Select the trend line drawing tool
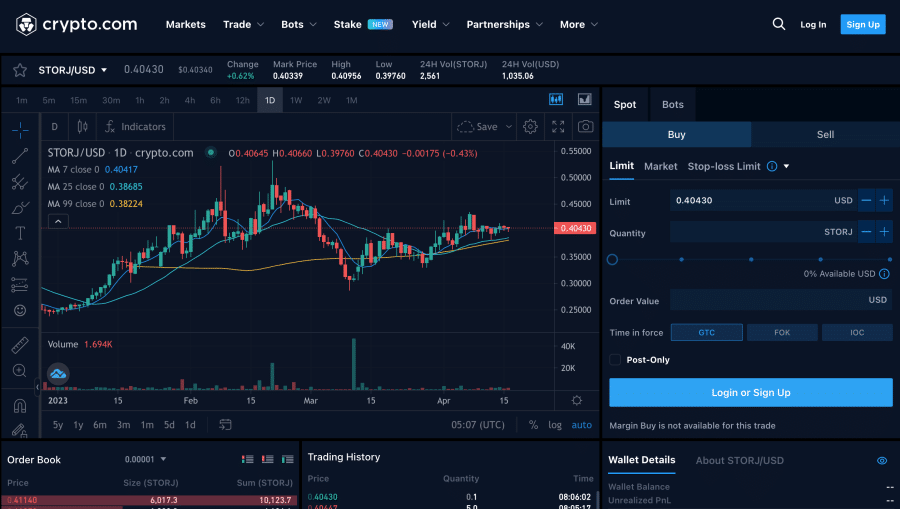The image size is (900, 509). coord(20,156)
